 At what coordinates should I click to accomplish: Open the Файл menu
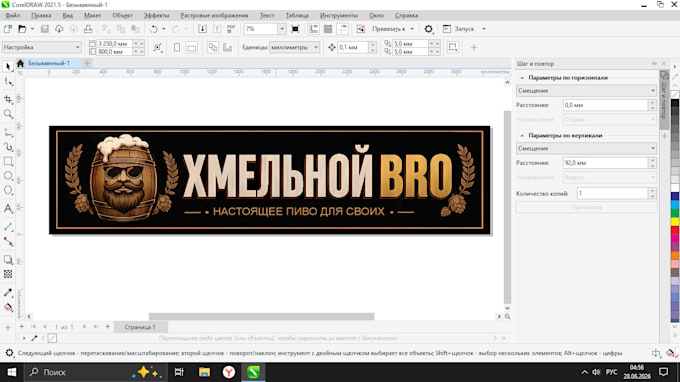13,15
